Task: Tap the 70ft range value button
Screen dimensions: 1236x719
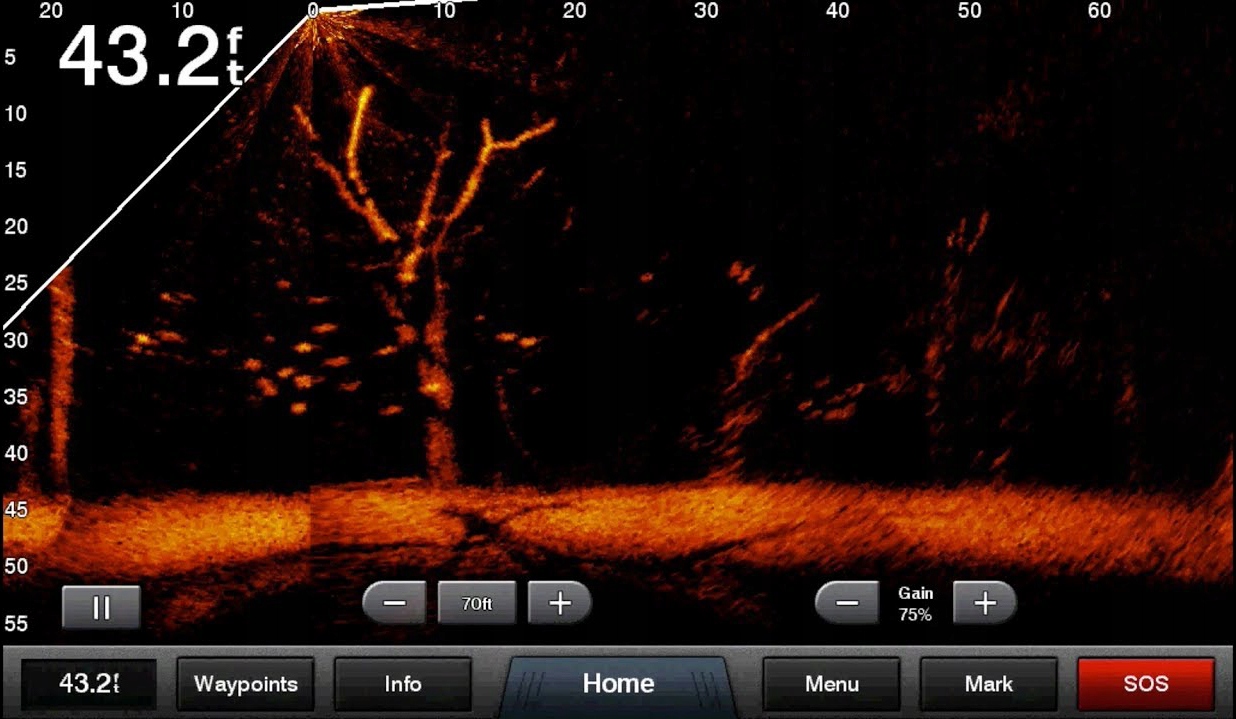Action: point(477,603)
